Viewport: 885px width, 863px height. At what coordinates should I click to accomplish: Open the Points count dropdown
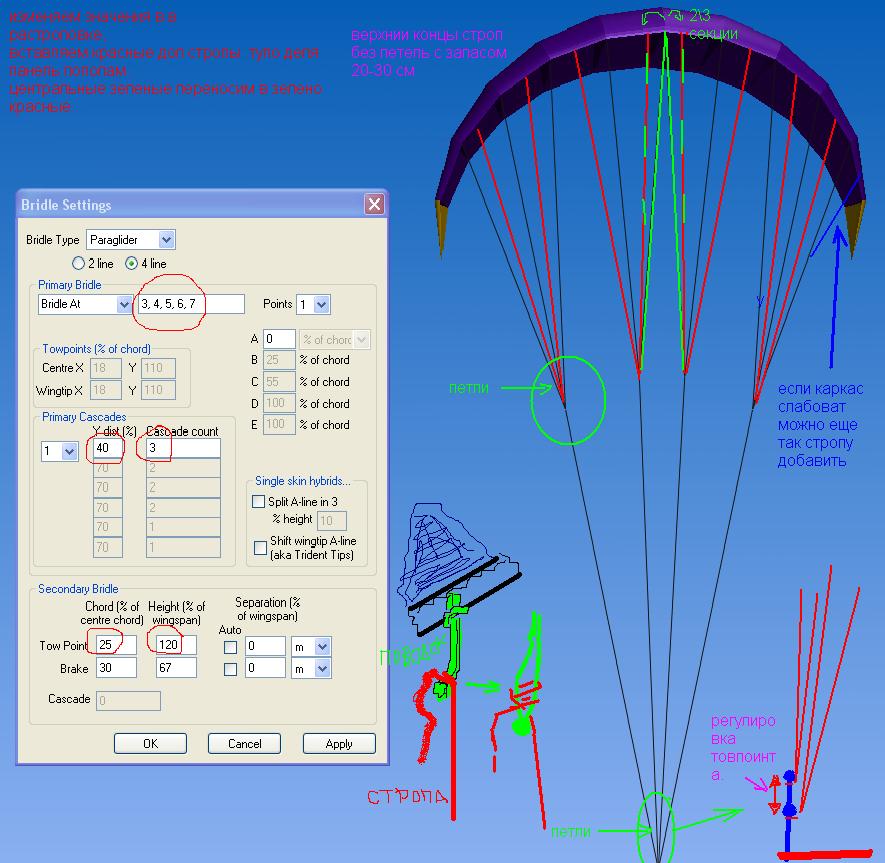click(x=321, y=304)
